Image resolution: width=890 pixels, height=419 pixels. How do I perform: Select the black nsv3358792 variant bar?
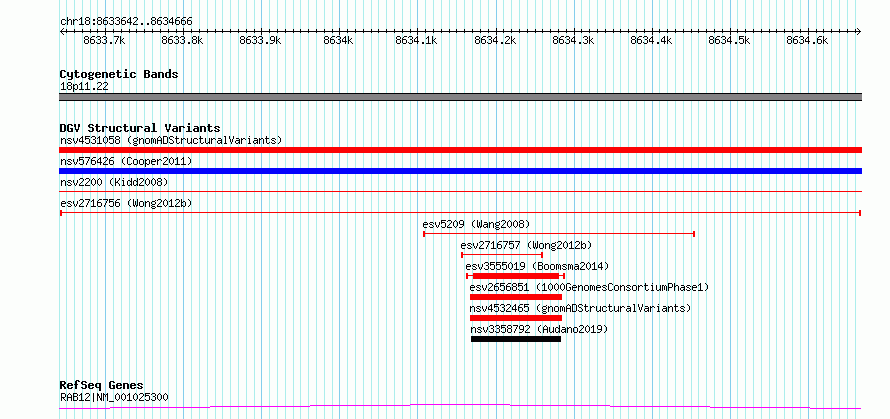[516, 339]
